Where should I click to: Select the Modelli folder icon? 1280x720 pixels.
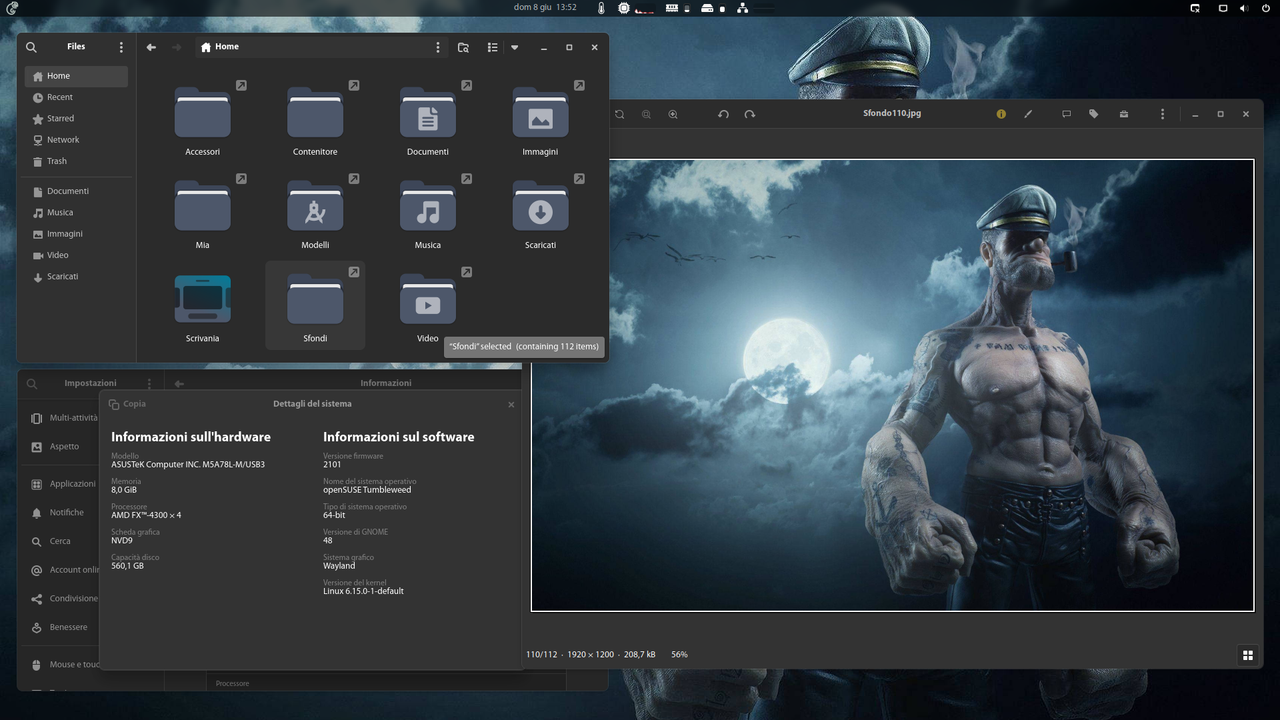coord(315,205)
